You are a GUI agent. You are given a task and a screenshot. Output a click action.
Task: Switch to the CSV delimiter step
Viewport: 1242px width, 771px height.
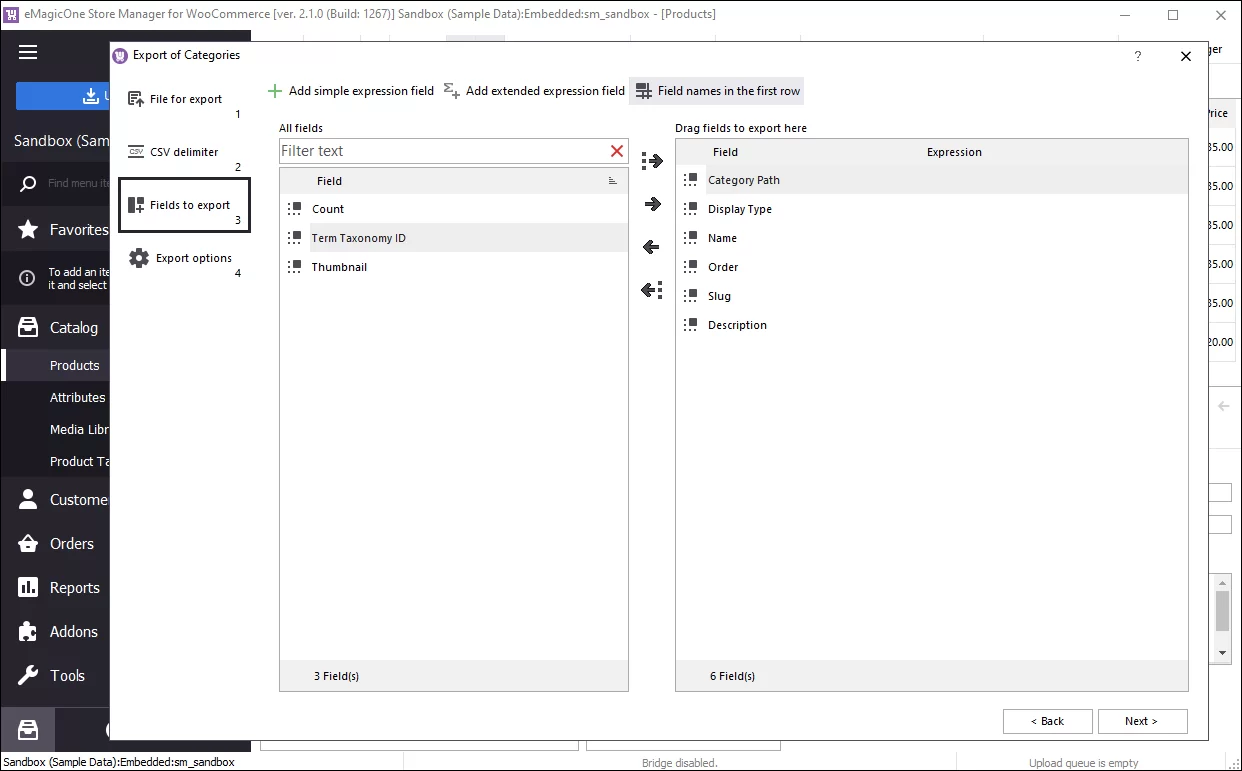point(184,152)
